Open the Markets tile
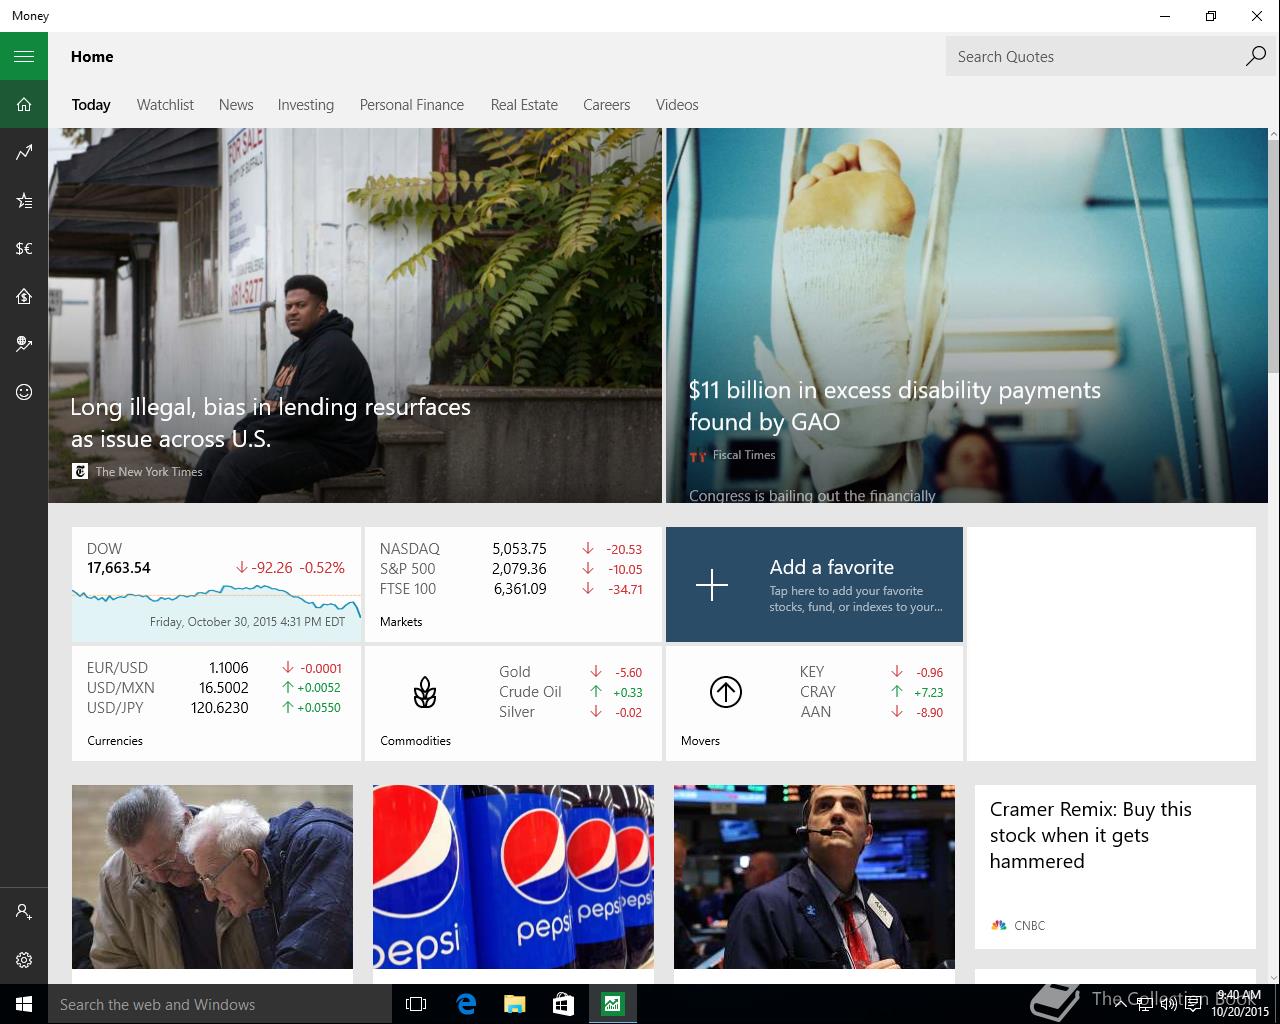The image size is (1280, 1024). click(513, 584)
